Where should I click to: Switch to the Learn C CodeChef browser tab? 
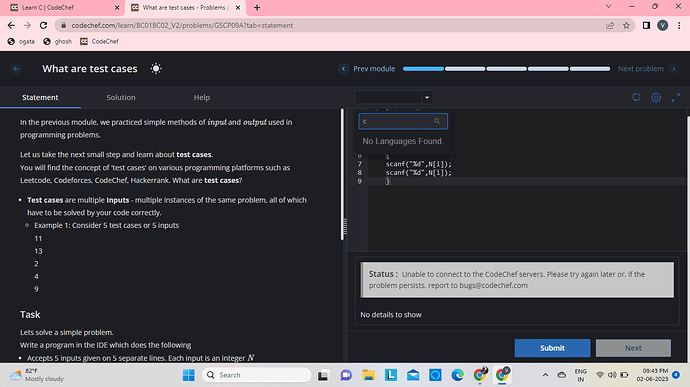[x=63, y=7]
